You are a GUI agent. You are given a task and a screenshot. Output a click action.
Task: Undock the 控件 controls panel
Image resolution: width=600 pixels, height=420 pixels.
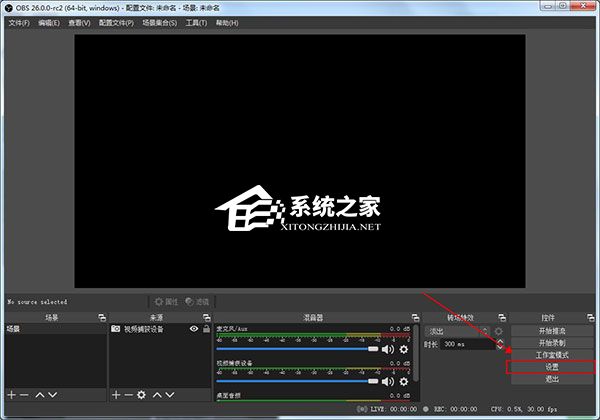[590, 317]
